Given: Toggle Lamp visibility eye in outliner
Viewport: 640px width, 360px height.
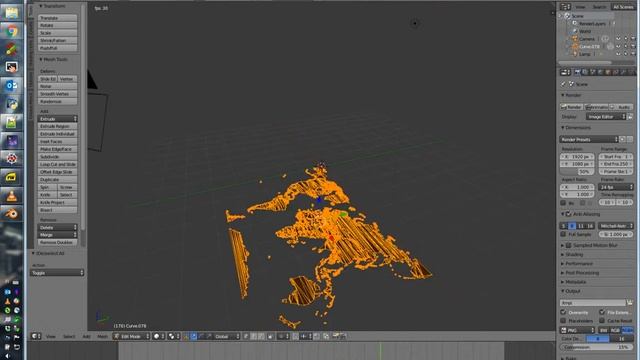Looking at the screenshot, I should click(618, 54).
